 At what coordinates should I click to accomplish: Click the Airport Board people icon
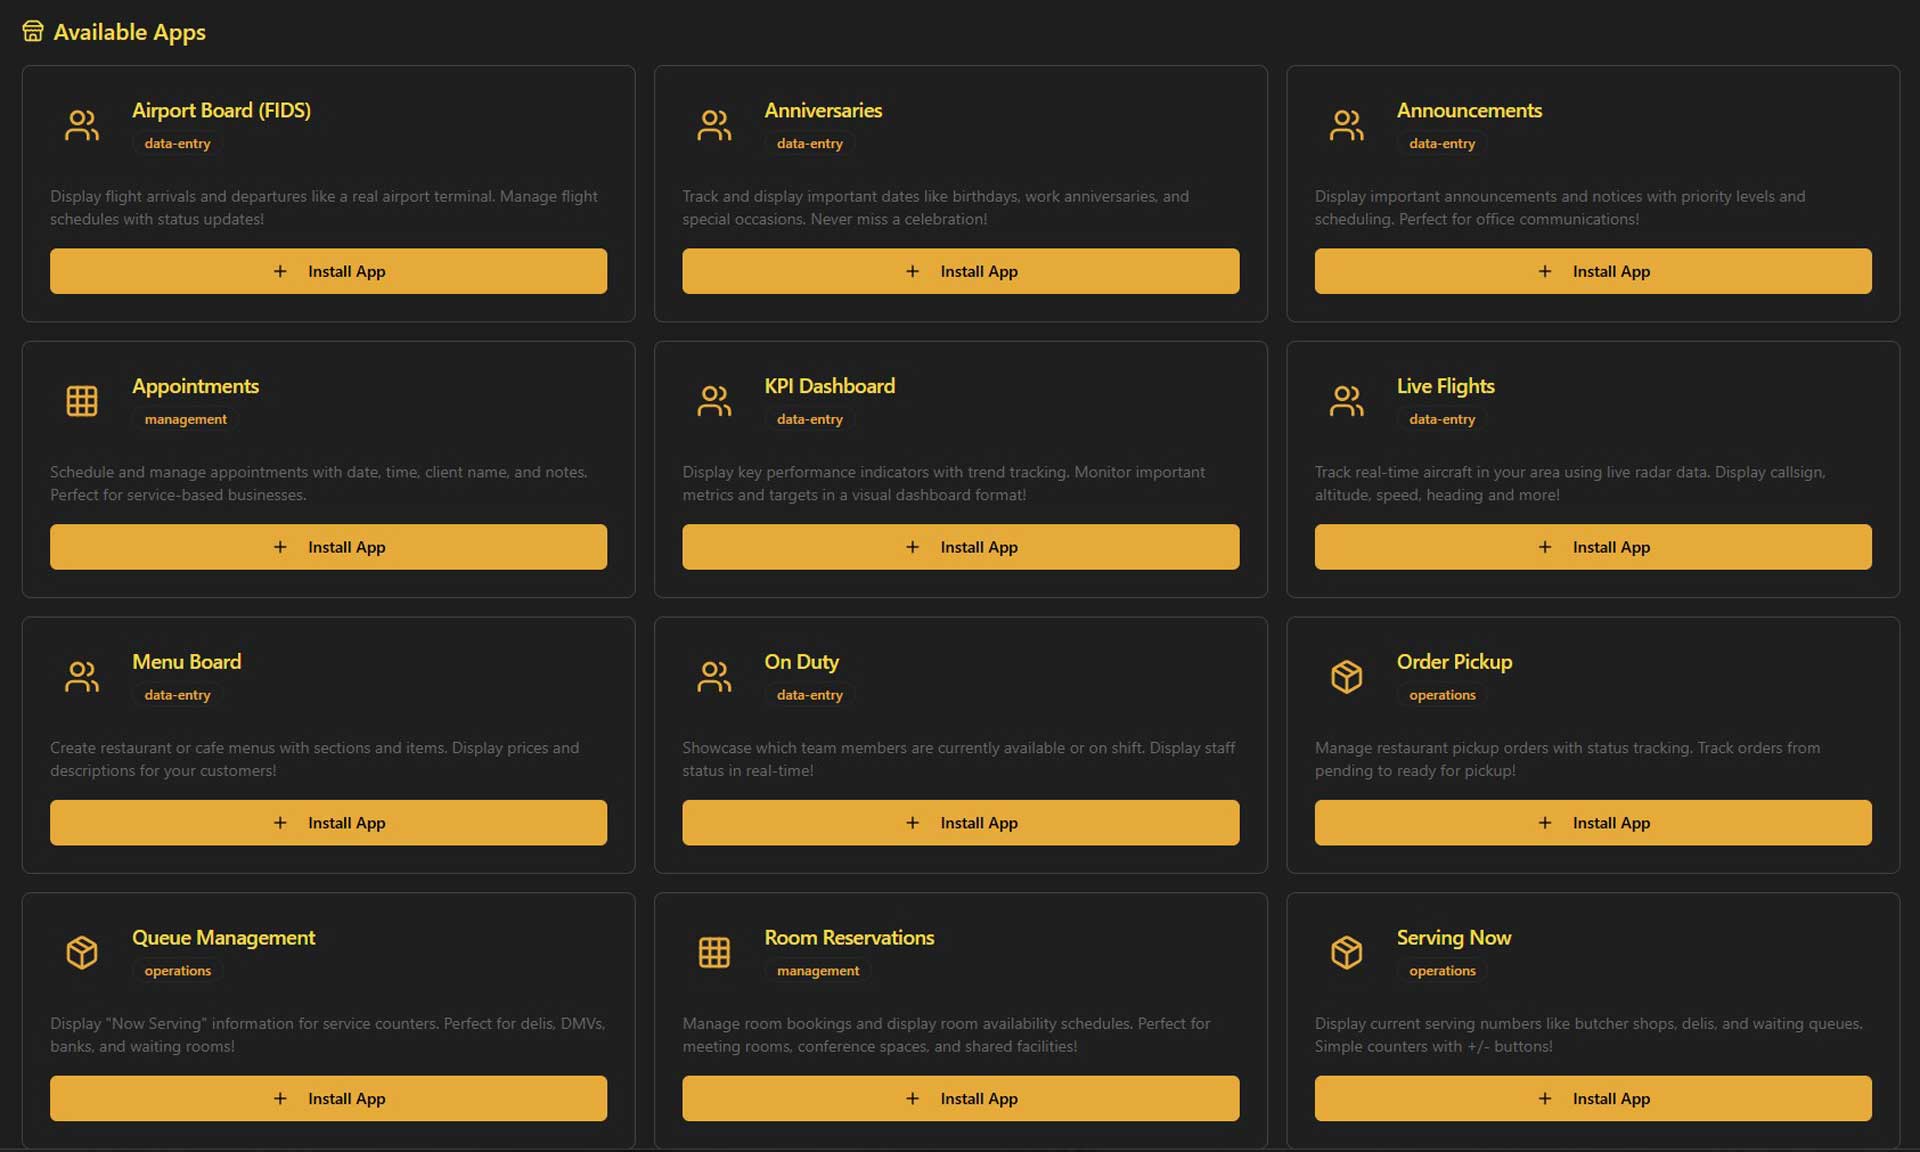[82, 125]
